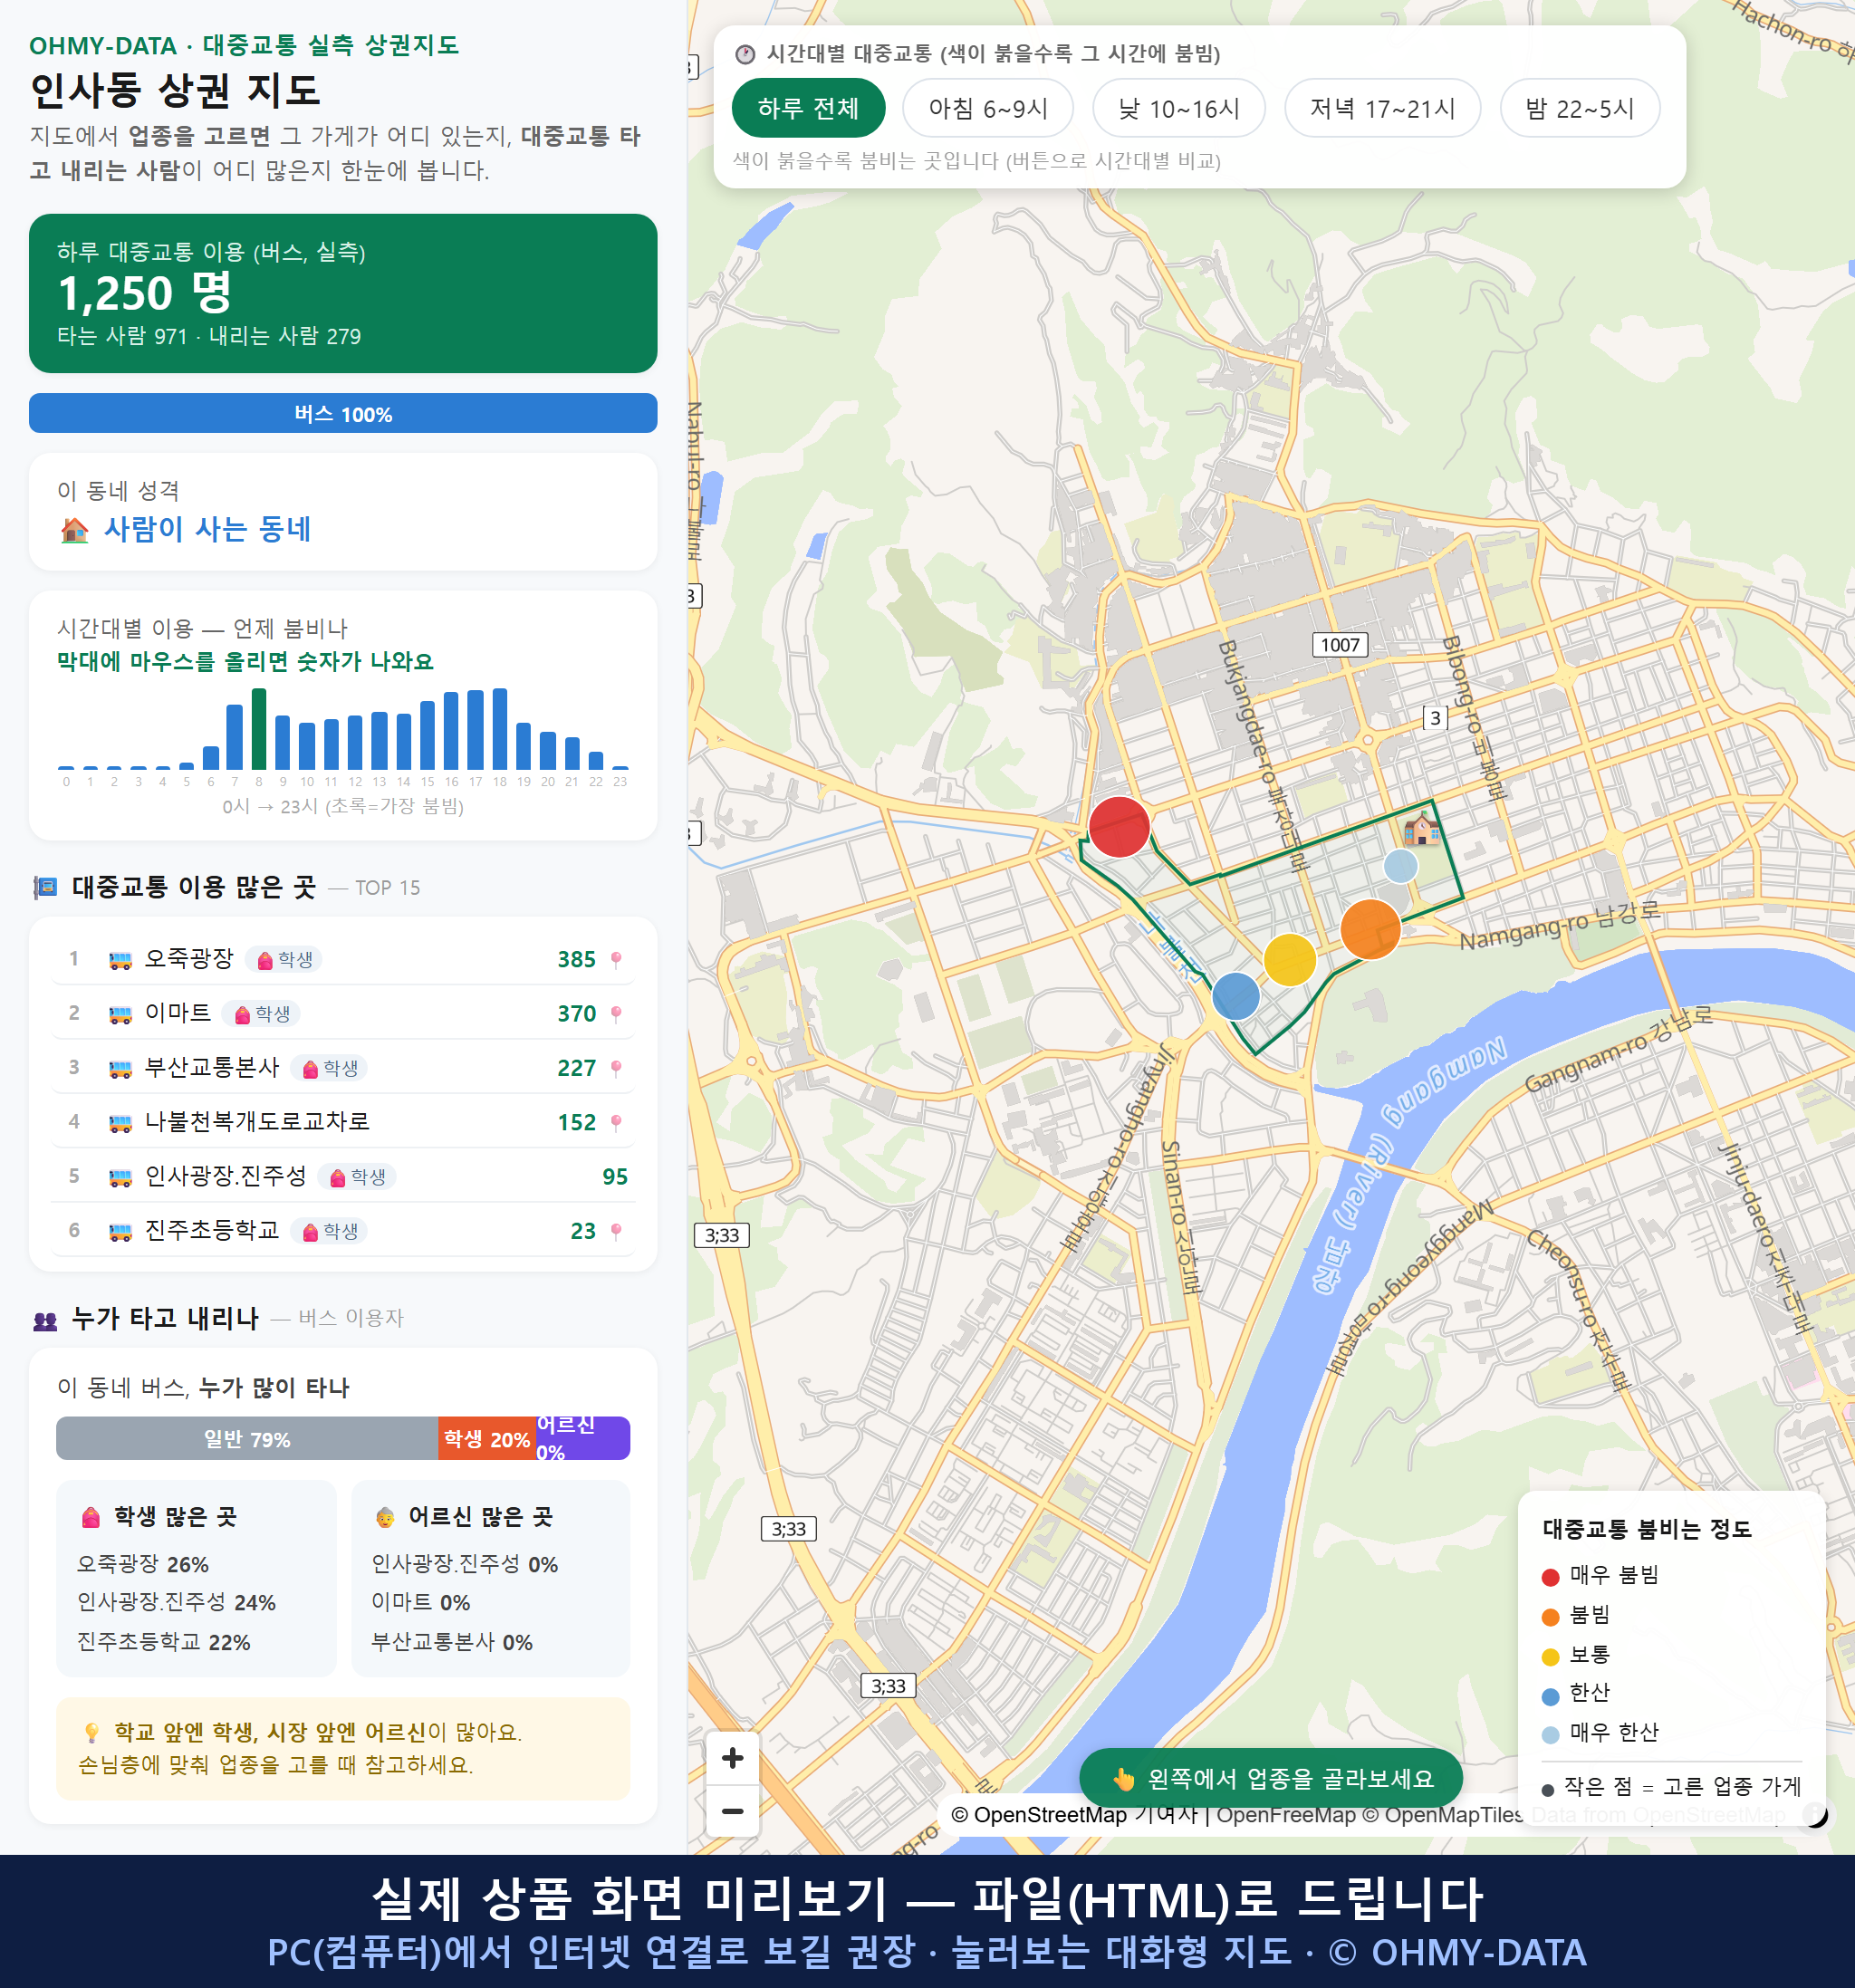The image size is (1855, 1988).
Task: Click the light blue very-quiet marker on map
Action: [1401, 866]
